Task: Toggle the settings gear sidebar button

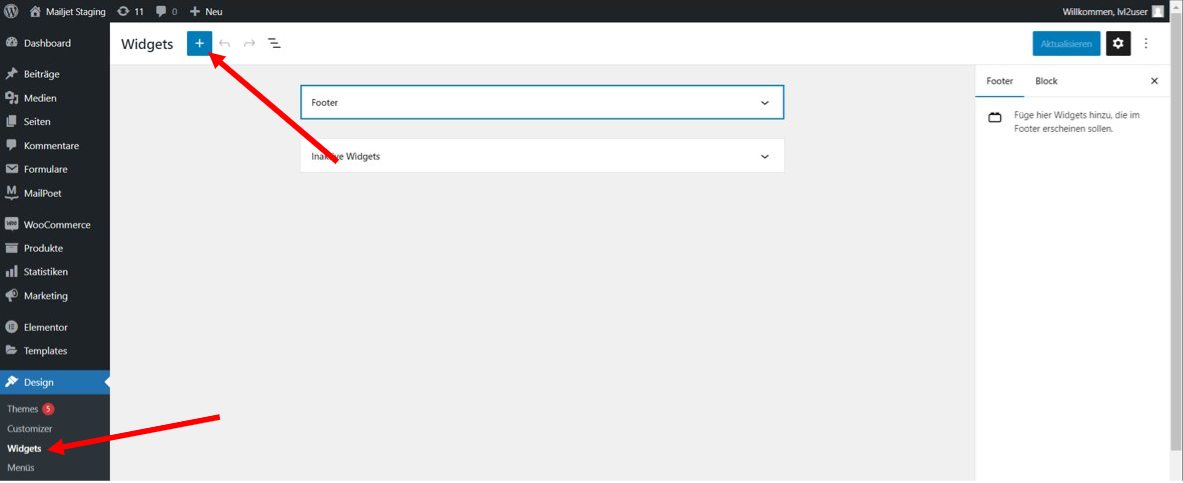Action: point(1118,44)
